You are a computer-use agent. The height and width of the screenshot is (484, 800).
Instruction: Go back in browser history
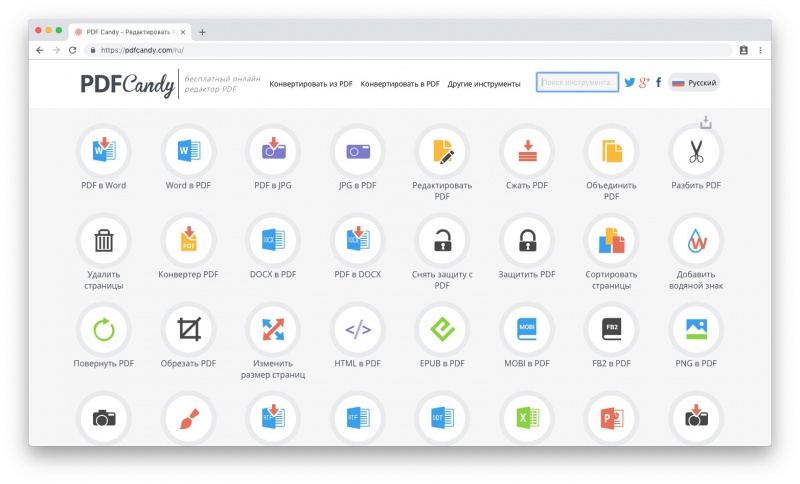point(40,50)
